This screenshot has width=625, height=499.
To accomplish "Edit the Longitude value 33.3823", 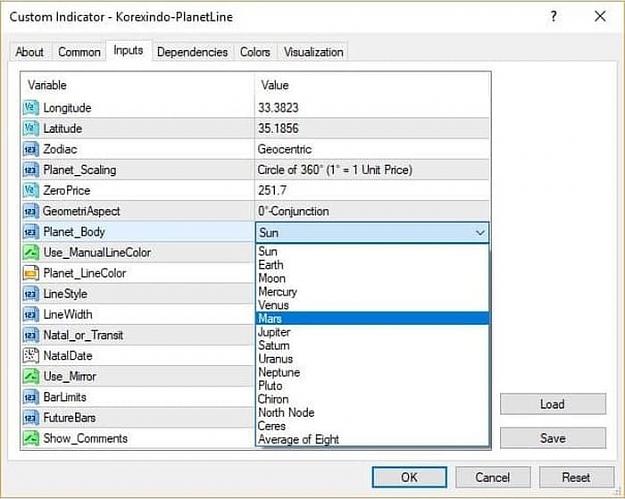I will tap(372, 108).
